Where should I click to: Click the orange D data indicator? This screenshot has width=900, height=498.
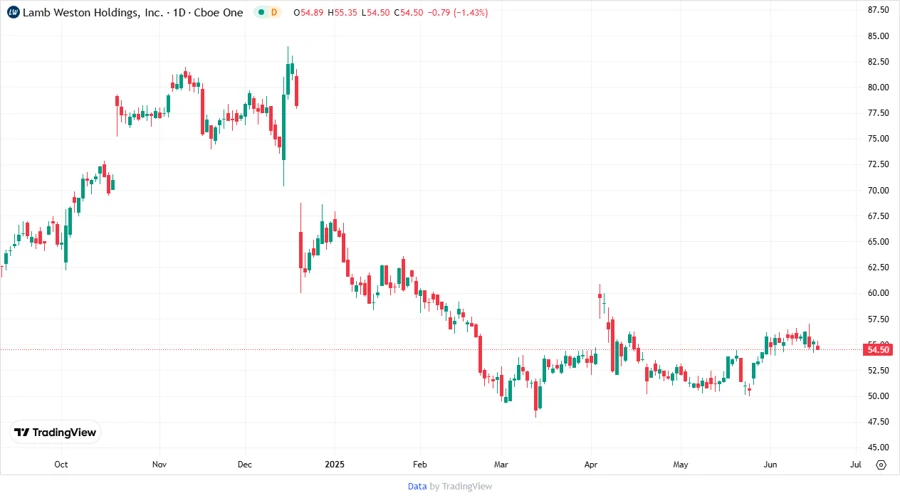(x=274, y=12)
